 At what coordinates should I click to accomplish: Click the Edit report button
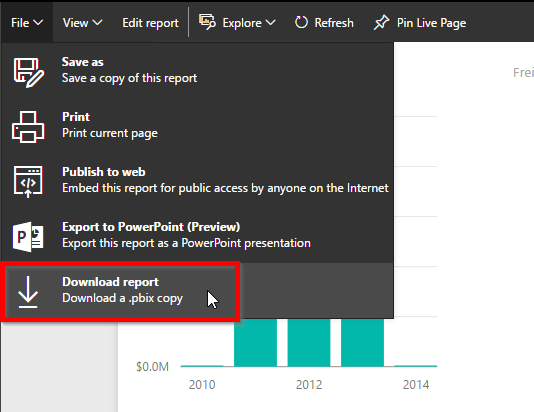pyautogui.click(x=150, y=23)
